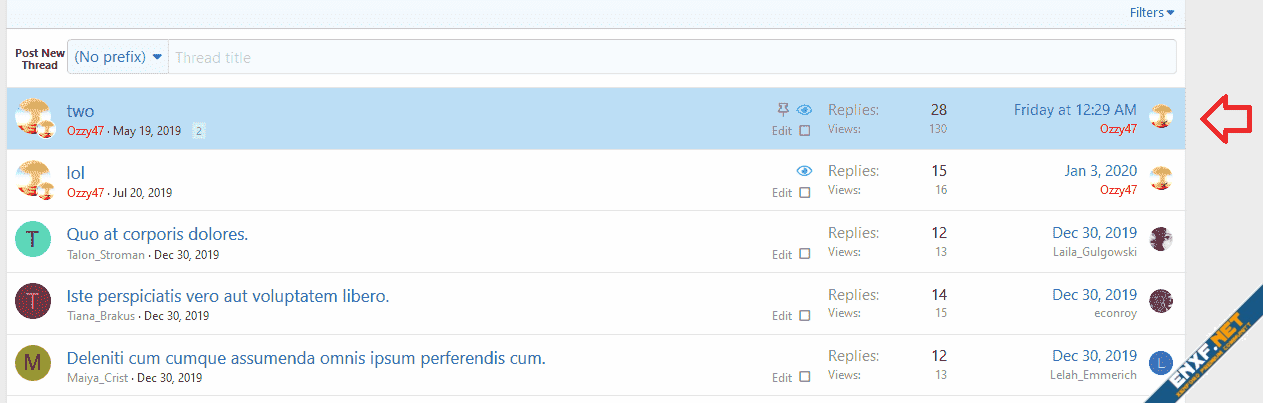Click Edit on the "lol" thread

782,193
